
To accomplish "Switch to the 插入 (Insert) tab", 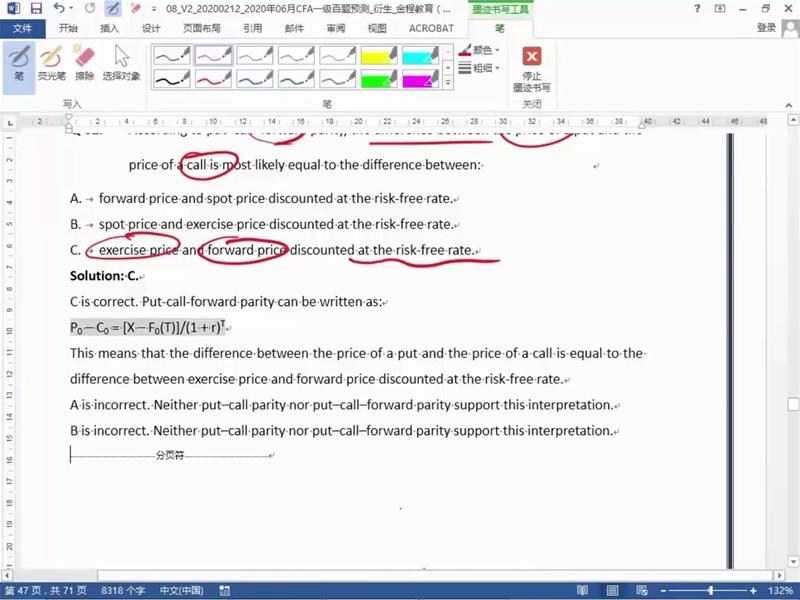I will pos(109,29).
